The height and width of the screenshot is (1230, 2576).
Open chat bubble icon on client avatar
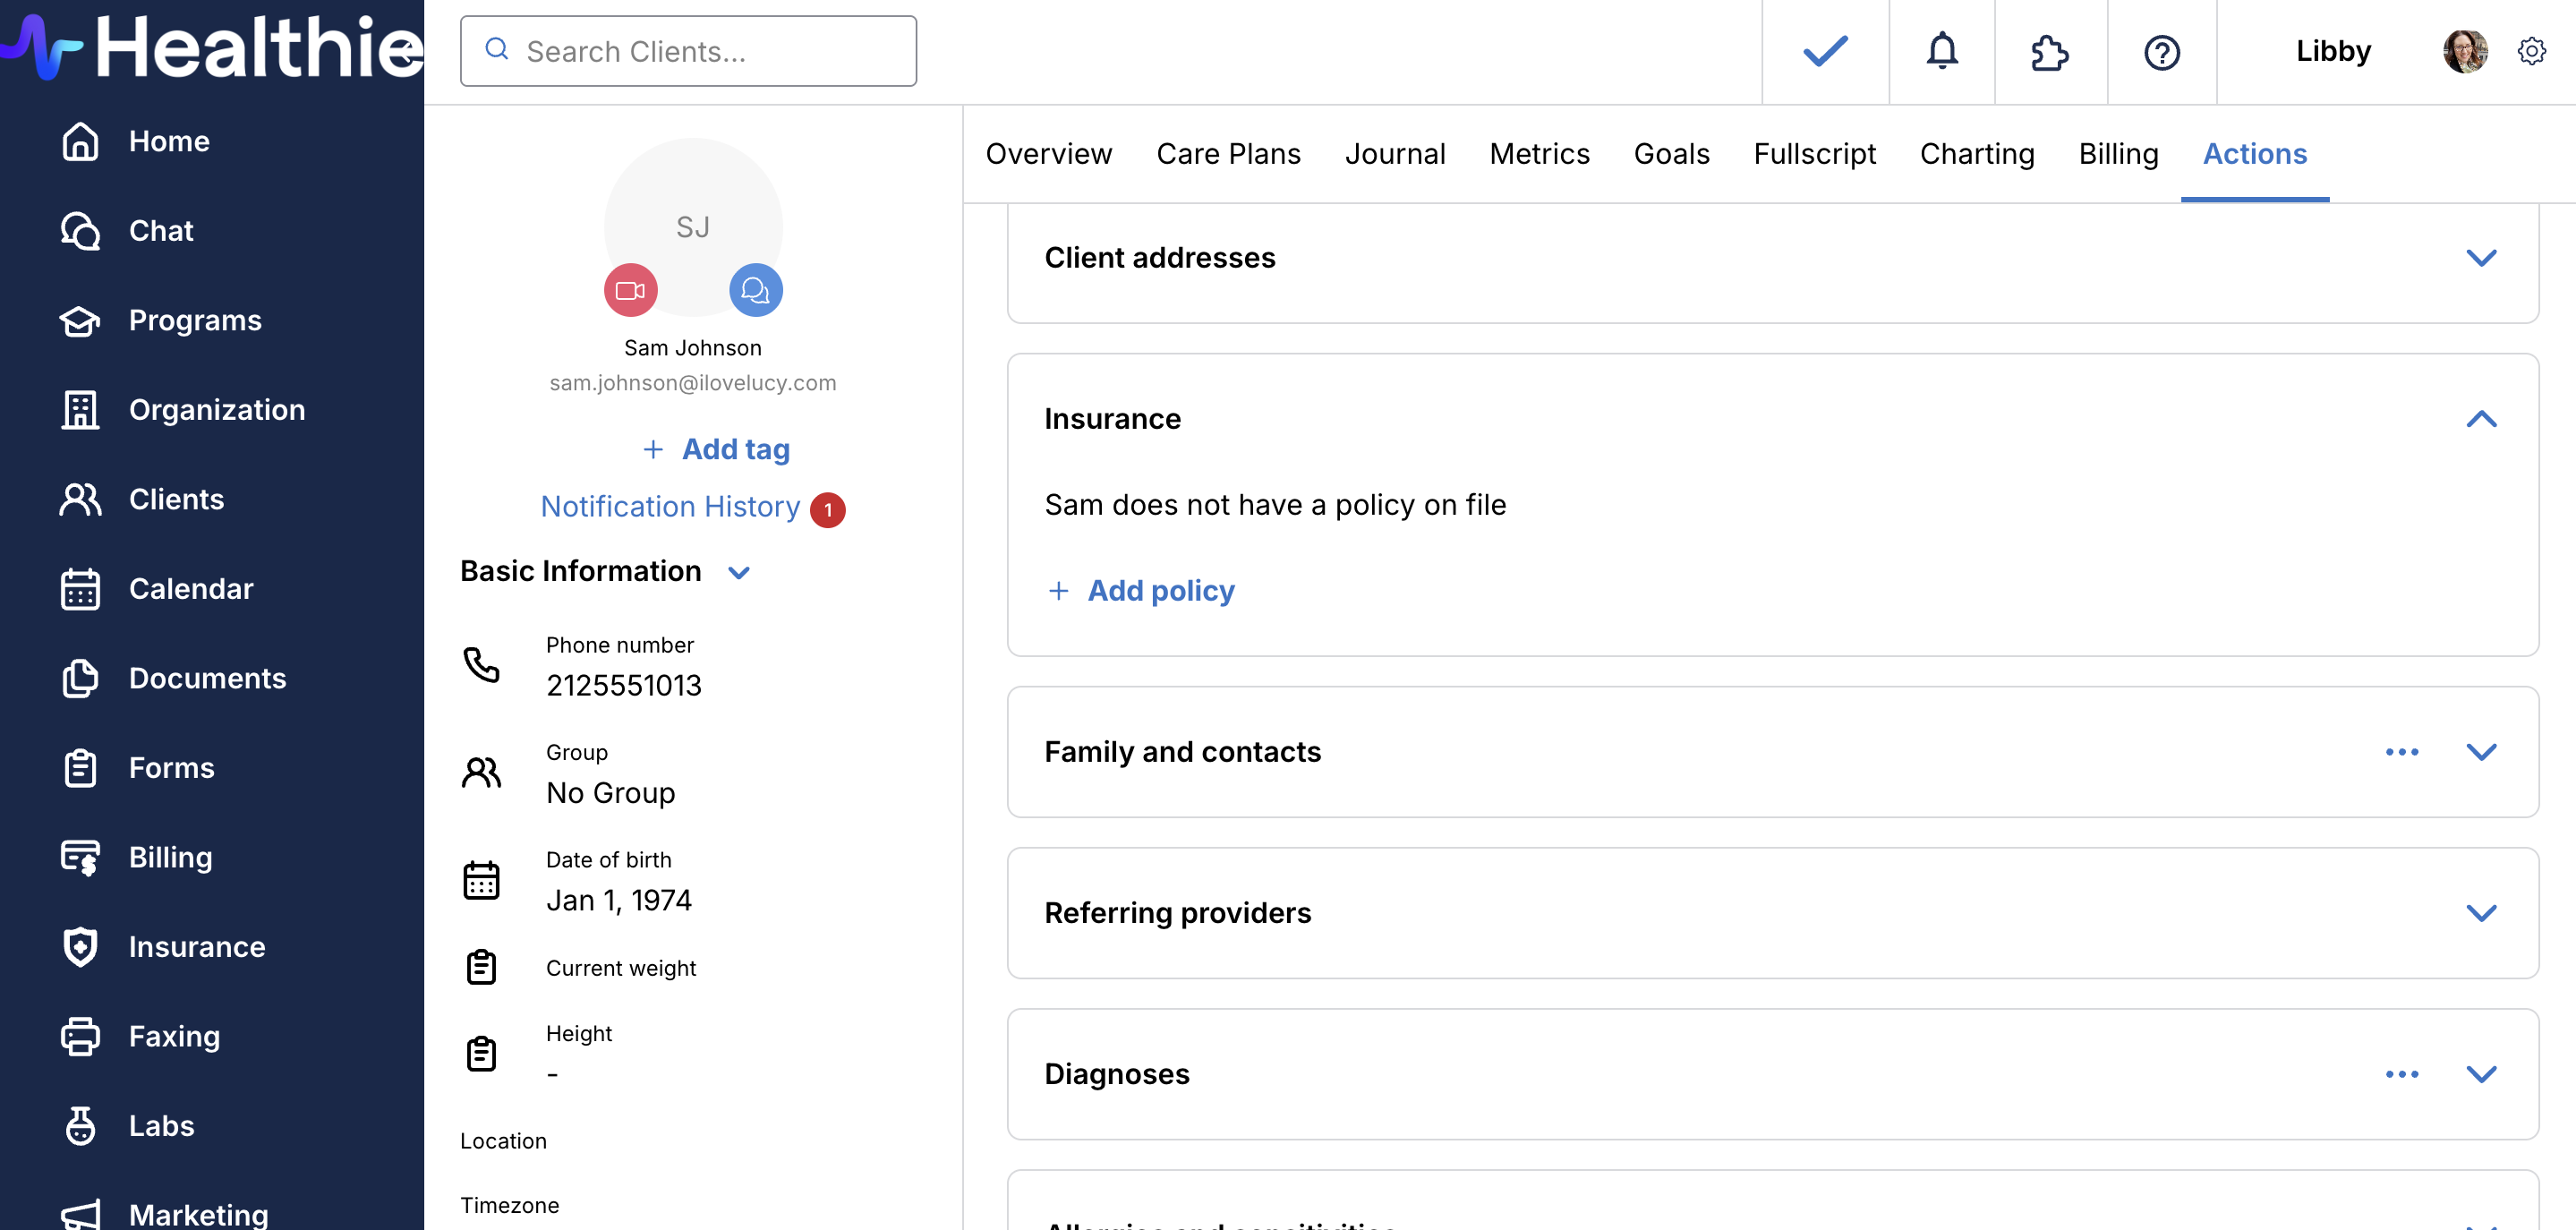pyautogui.click(x=755, y=290)
